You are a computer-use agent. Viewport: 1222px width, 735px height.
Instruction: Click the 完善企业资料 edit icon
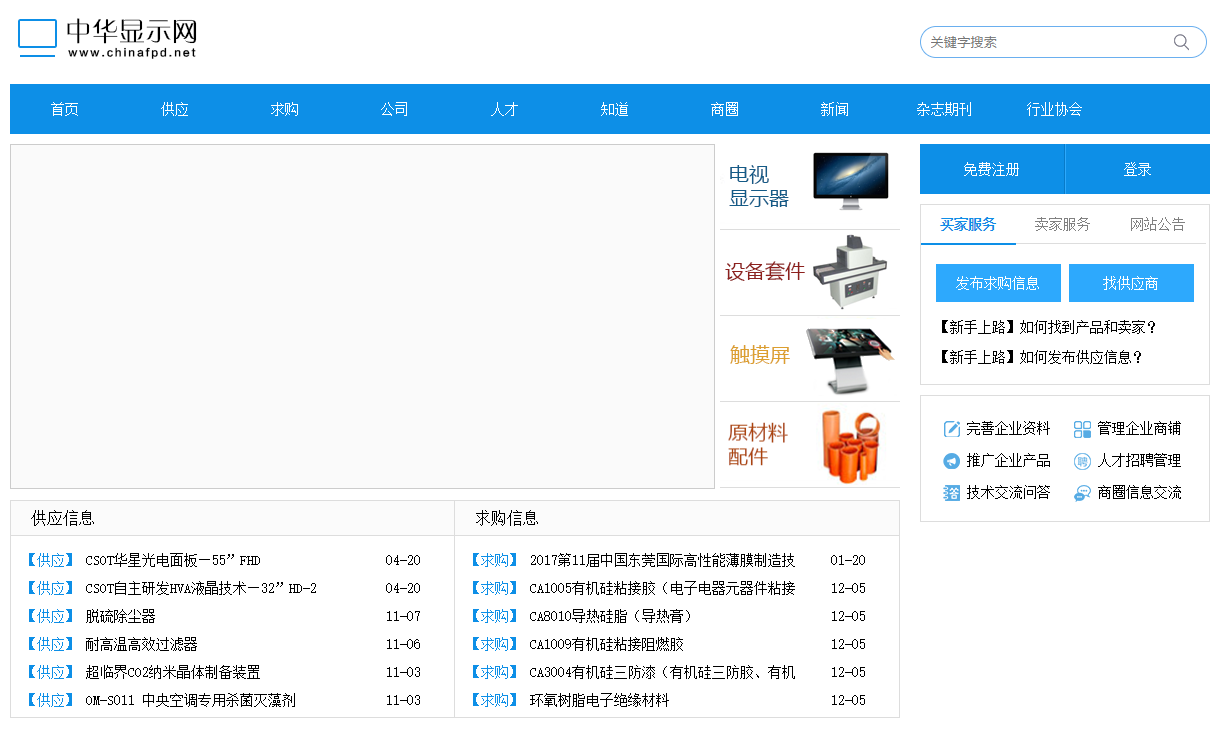pos(951,429)
